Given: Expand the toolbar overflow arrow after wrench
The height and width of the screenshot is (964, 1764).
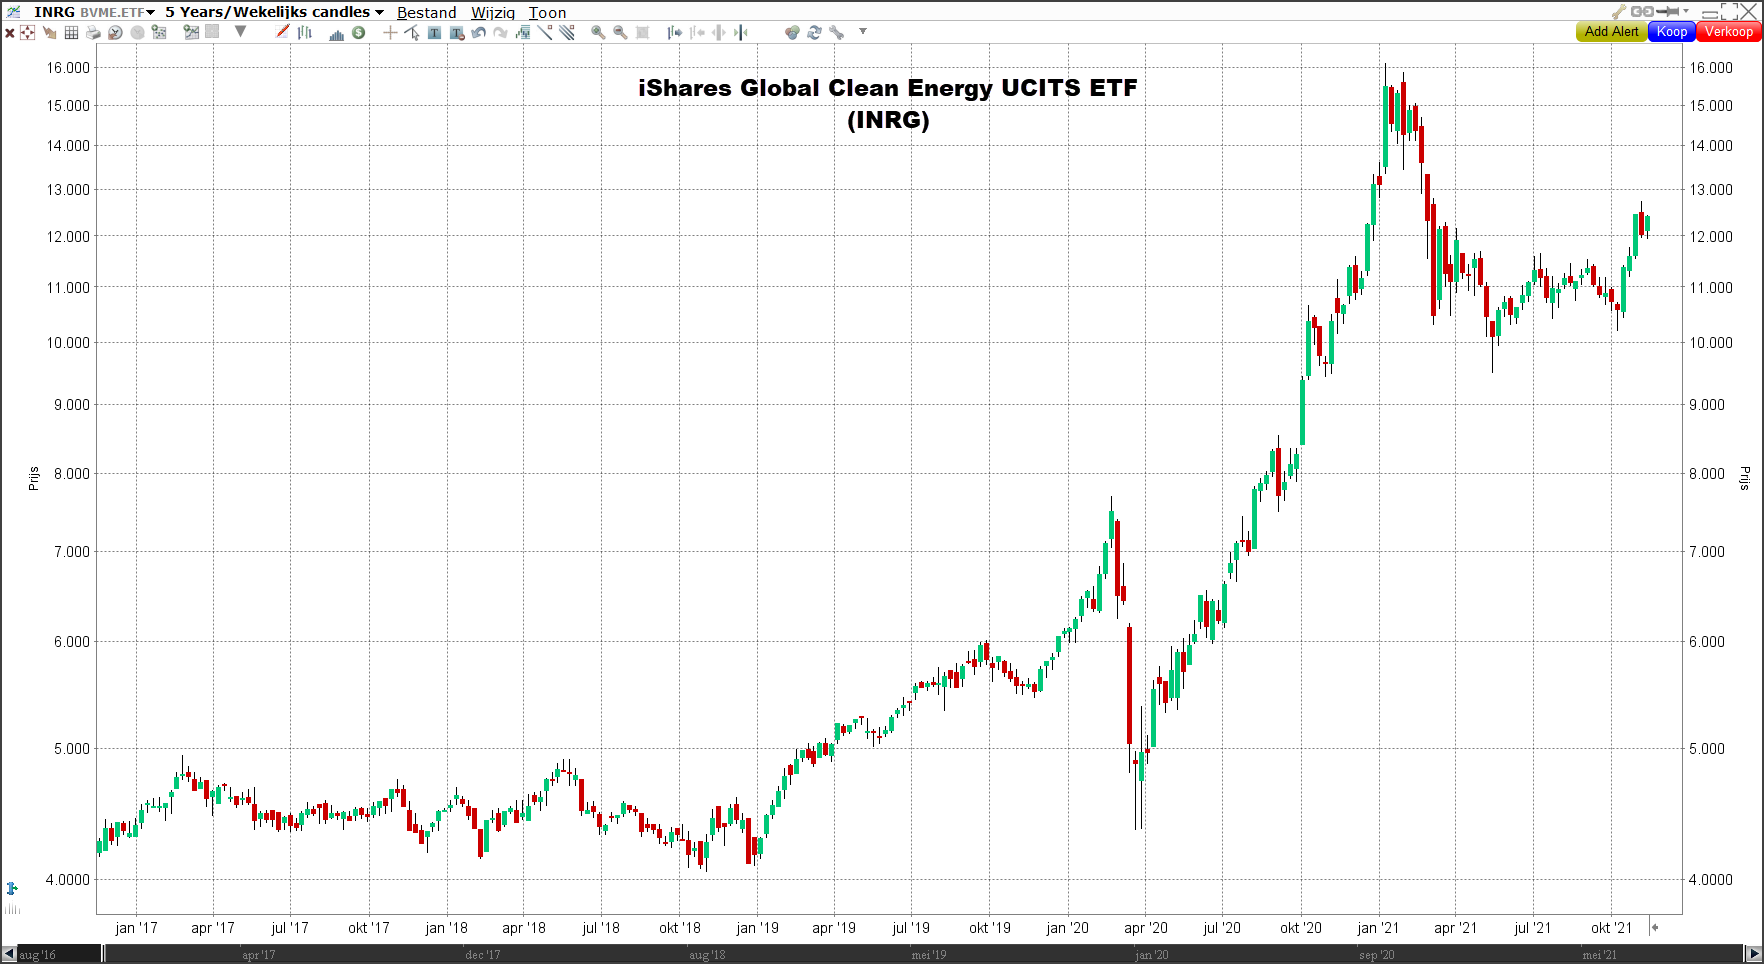Looking at the screenshot, I should point(863,32).
